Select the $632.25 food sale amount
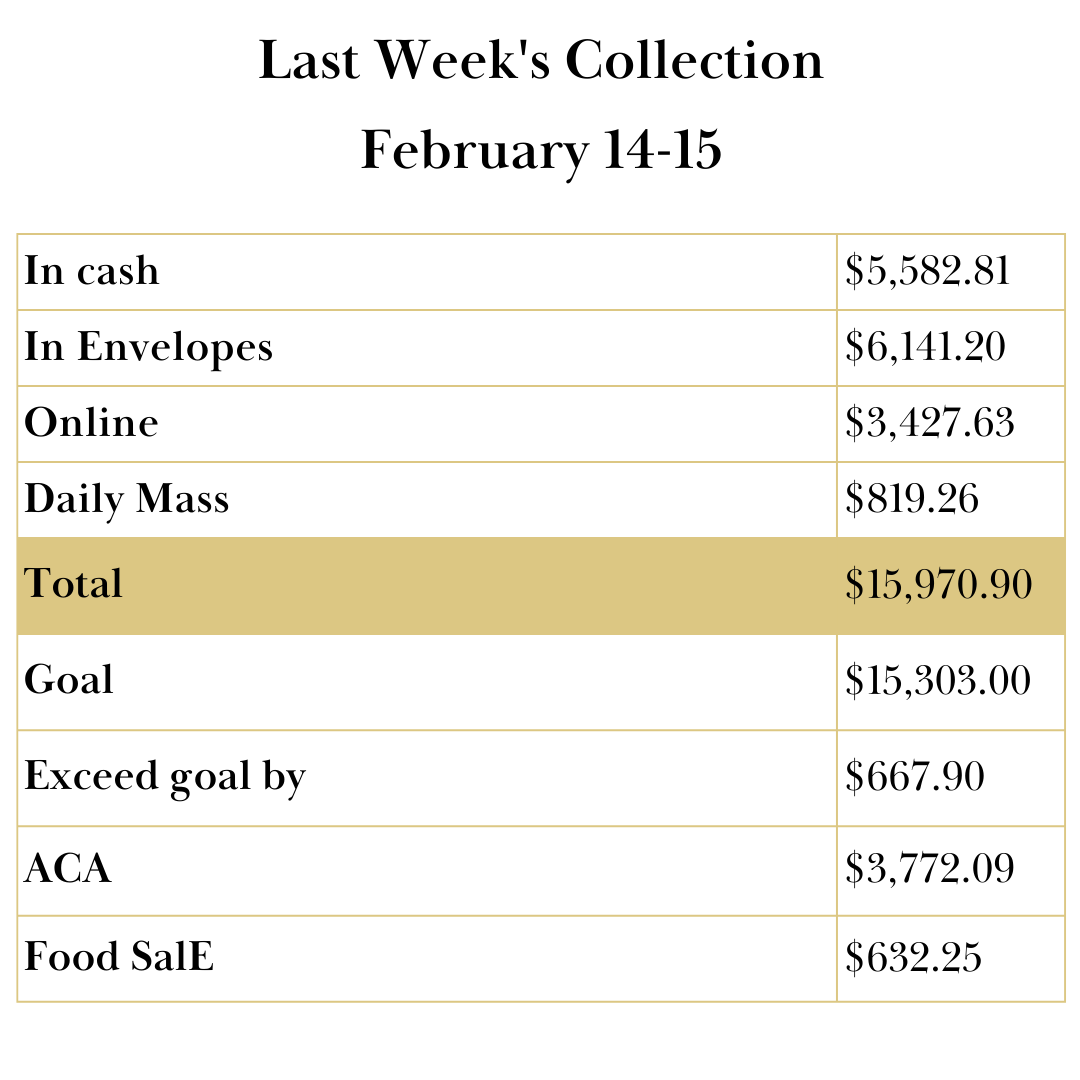The height and width of the screenshot is (1080, 1080). click(913, 958)
